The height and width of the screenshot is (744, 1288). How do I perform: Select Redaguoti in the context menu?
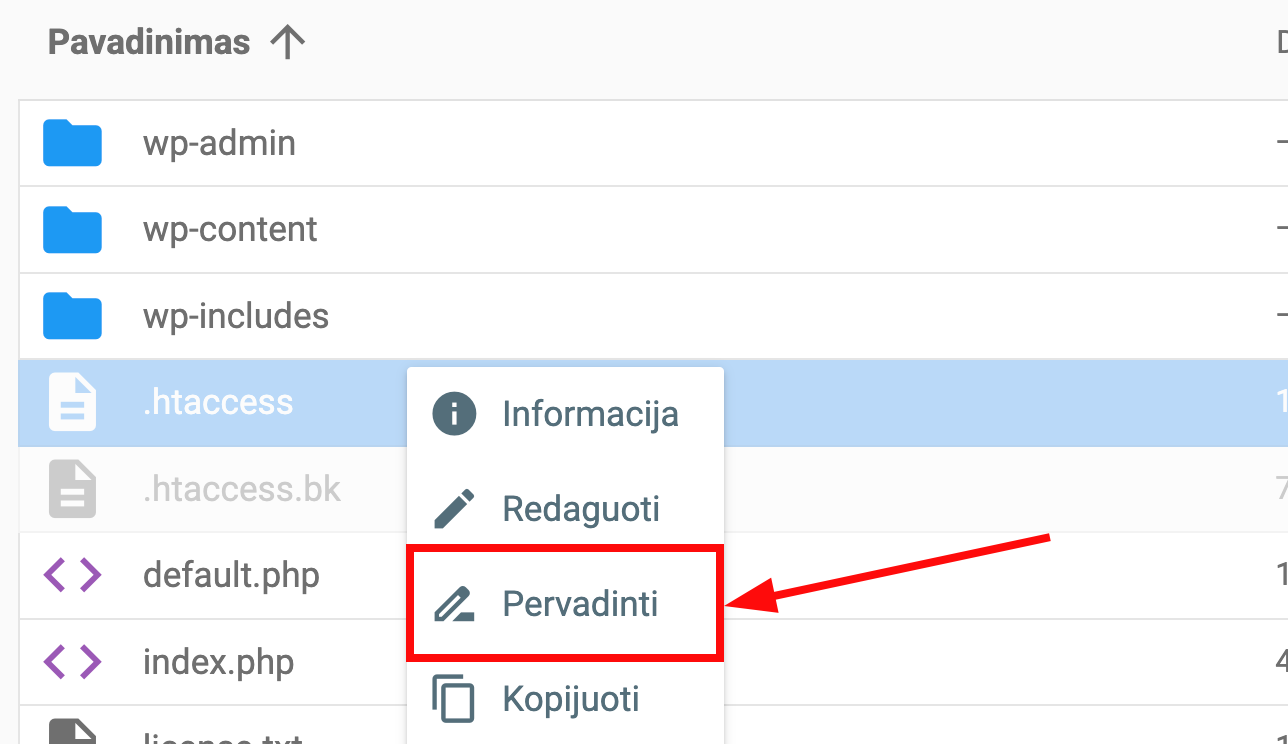point(580,508)
